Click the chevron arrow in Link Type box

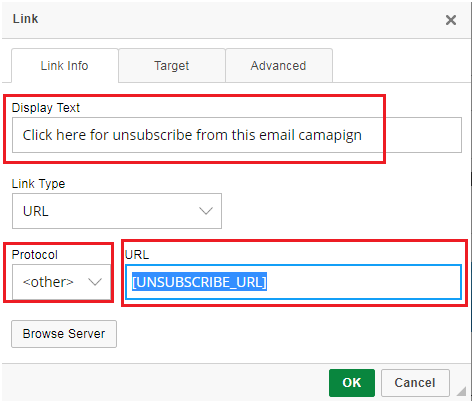click(x=206, y=211)
